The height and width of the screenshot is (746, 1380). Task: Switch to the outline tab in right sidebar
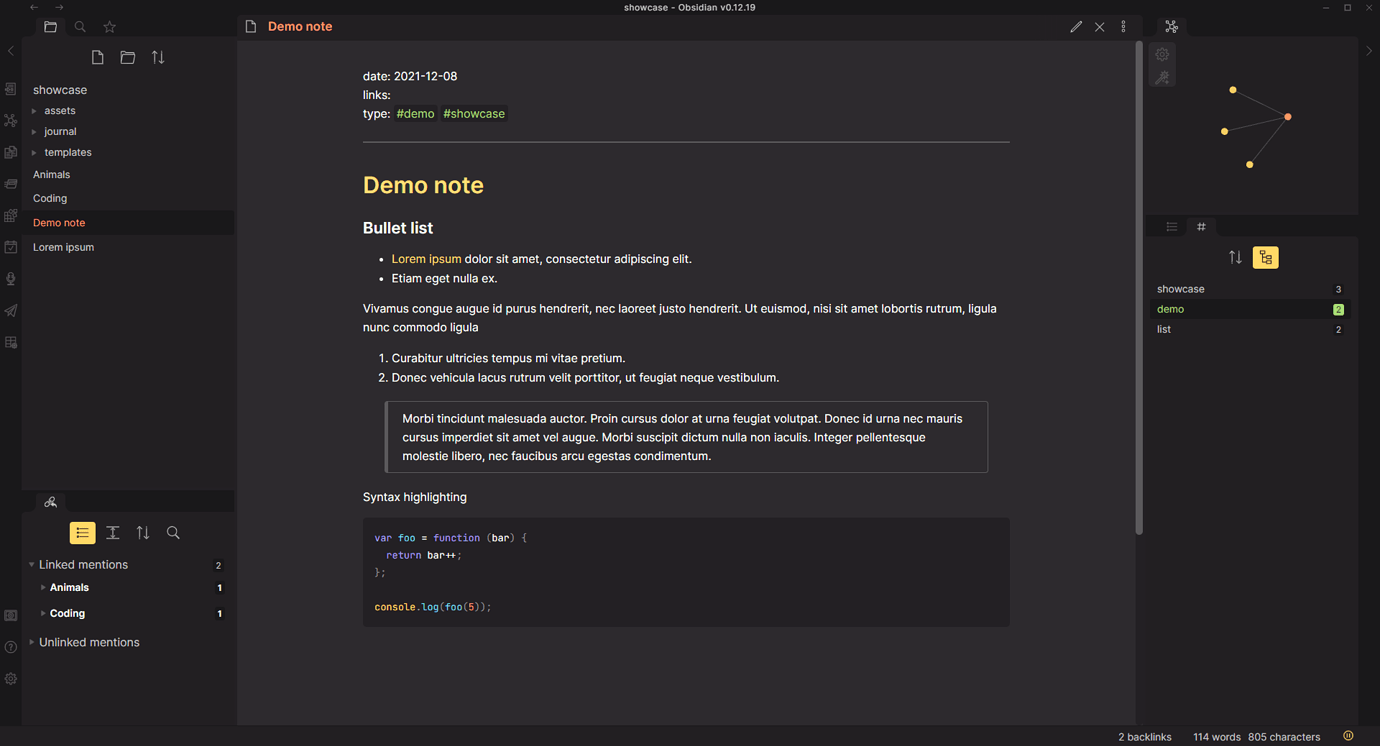pos(1169,226)
